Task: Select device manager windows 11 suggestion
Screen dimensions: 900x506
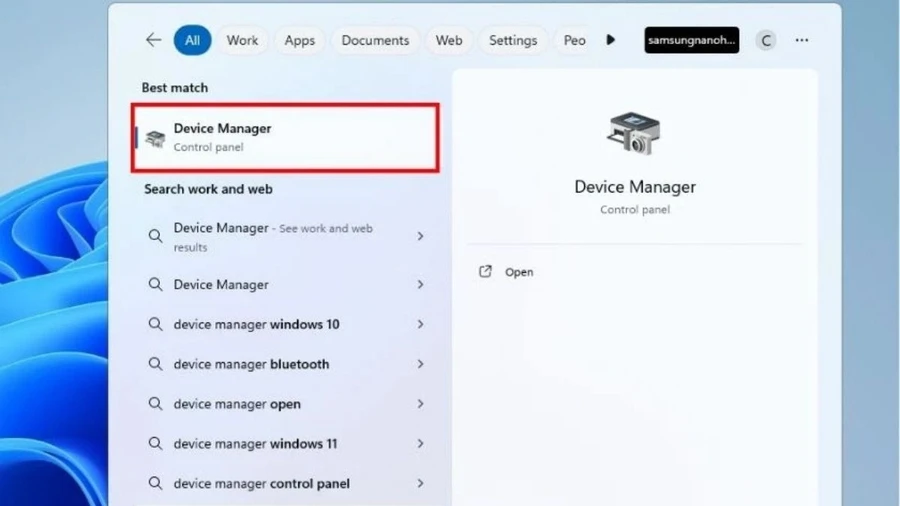Action: coord(285,443)
